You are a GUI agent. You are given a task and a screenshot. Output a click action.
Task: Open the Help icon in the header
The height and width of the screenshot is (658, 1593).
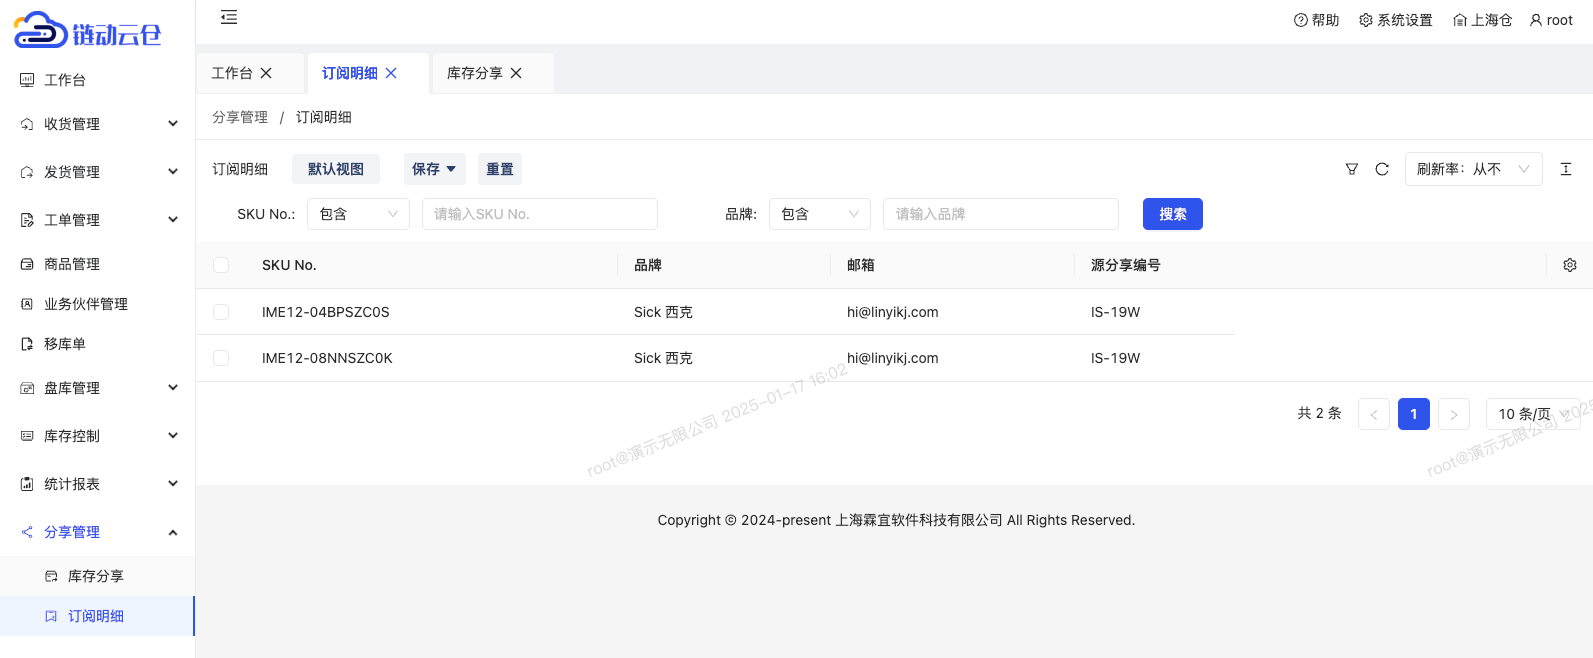[x=1301, y=20]
